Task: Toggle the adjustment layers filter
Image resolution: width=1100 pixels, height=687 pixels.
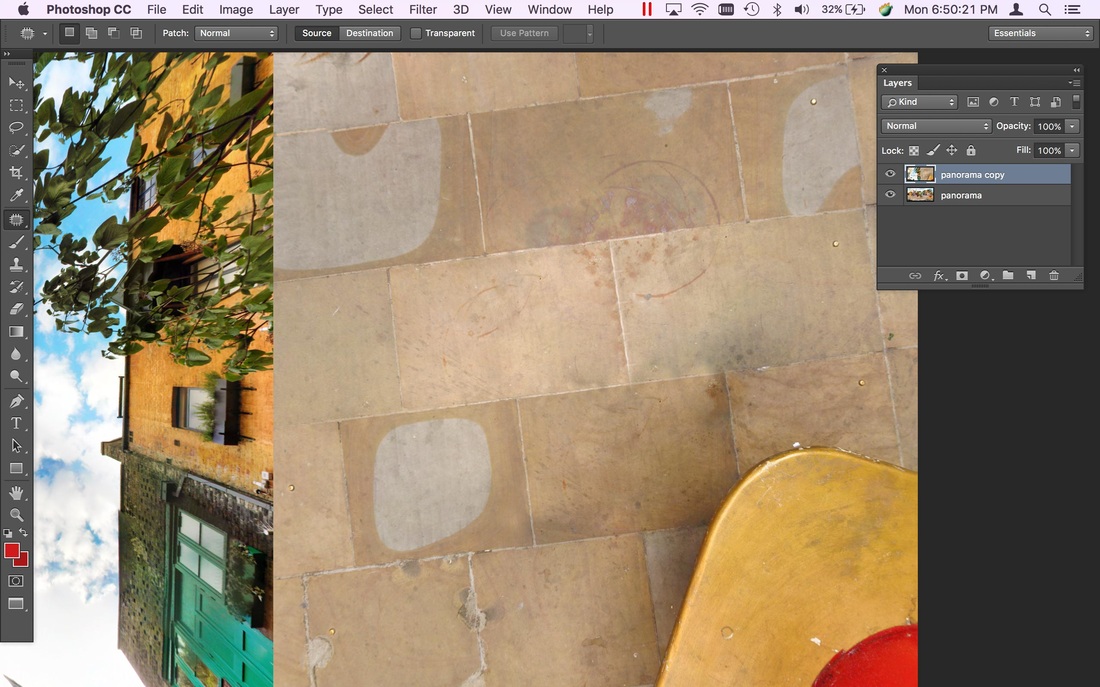Action: [993, 102]
